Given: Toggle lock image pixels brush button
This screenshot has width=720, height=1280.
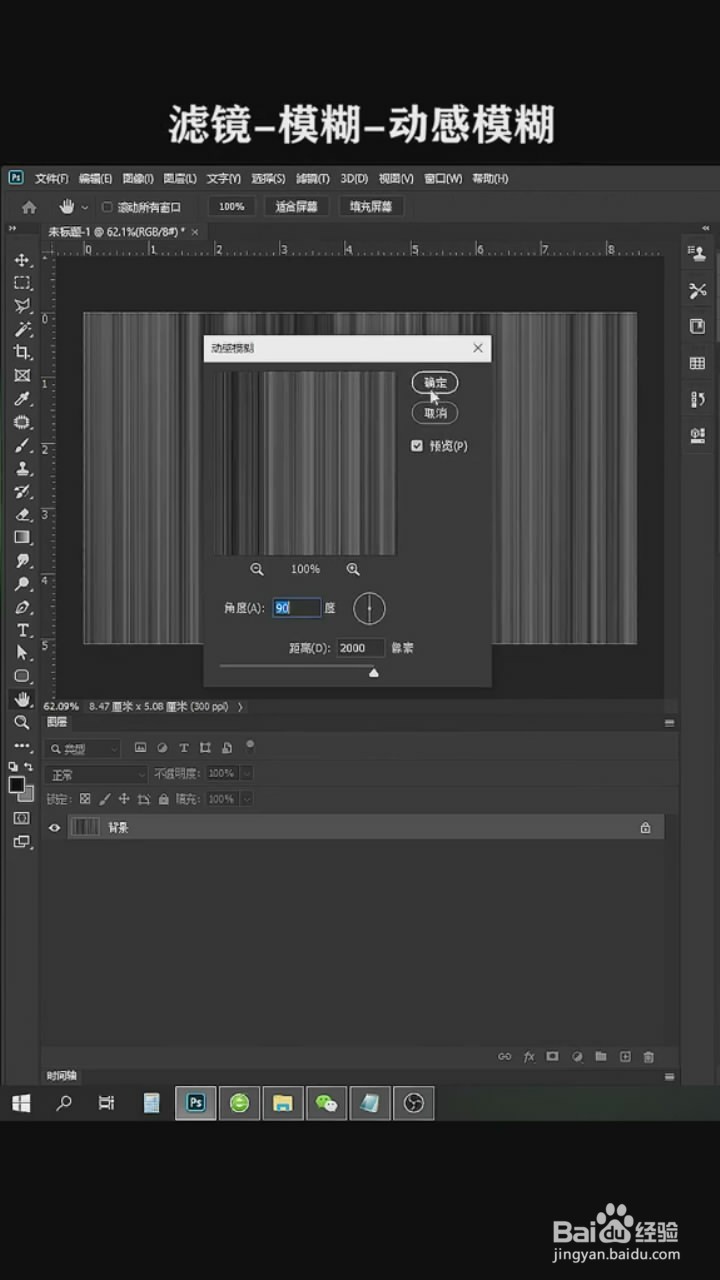Looking at the screenshot, I should [105, 799].
